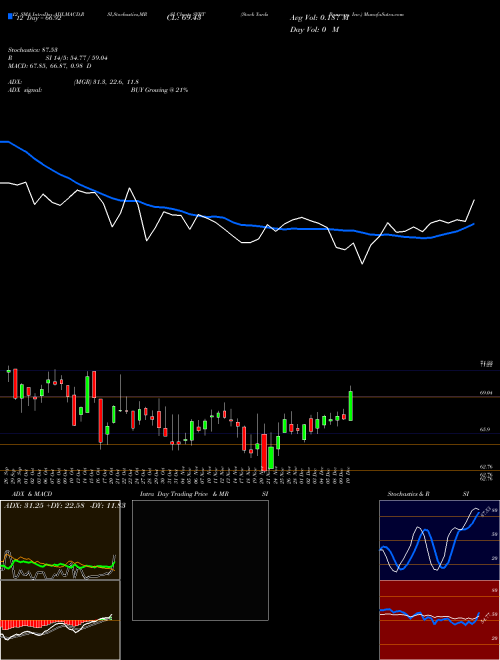Click the '(MGR) 31.3, 22.6, 11.8' ADX values
The height and width of the screenshot is (660, 500).
(106, 82)
